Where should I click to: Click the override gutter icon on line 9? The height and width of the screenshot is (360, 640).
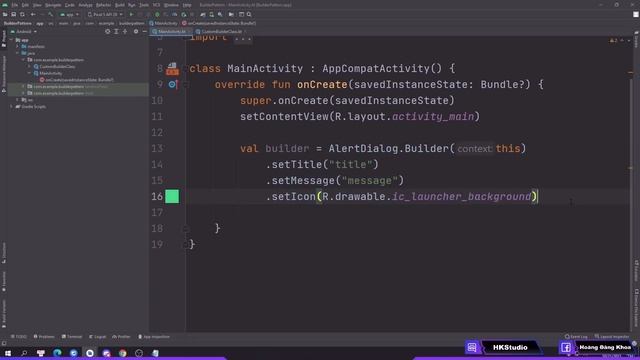[172, 84]
